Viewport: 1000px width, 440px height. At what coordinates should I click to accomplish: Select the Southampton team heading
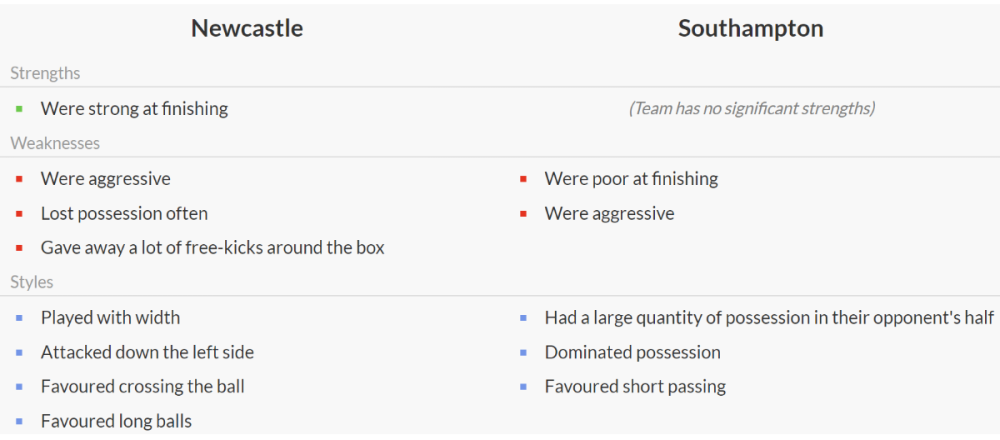750,29
